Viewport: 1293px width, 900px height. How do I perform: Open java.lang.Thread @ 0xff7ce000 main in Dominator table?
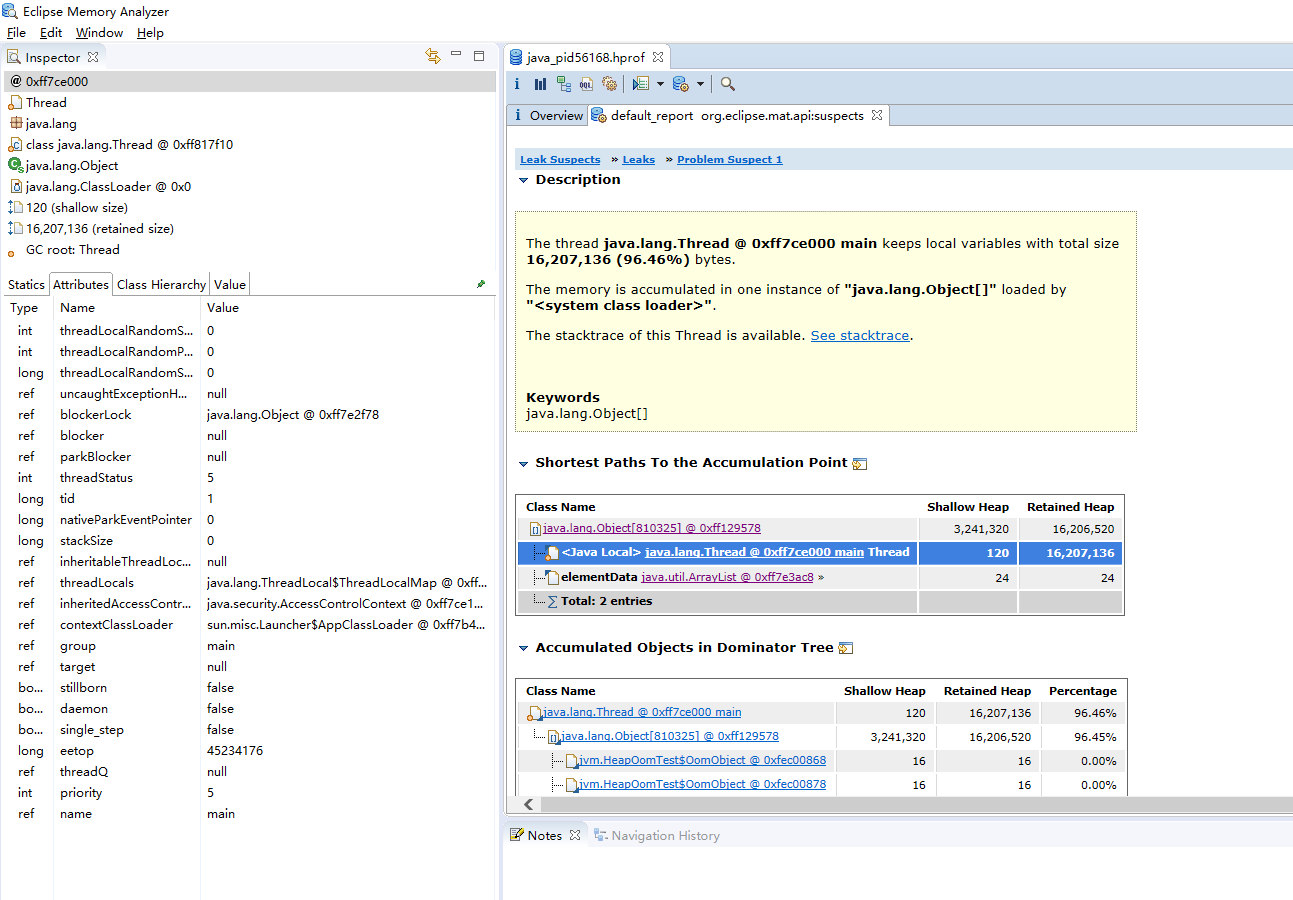point(642,712)
